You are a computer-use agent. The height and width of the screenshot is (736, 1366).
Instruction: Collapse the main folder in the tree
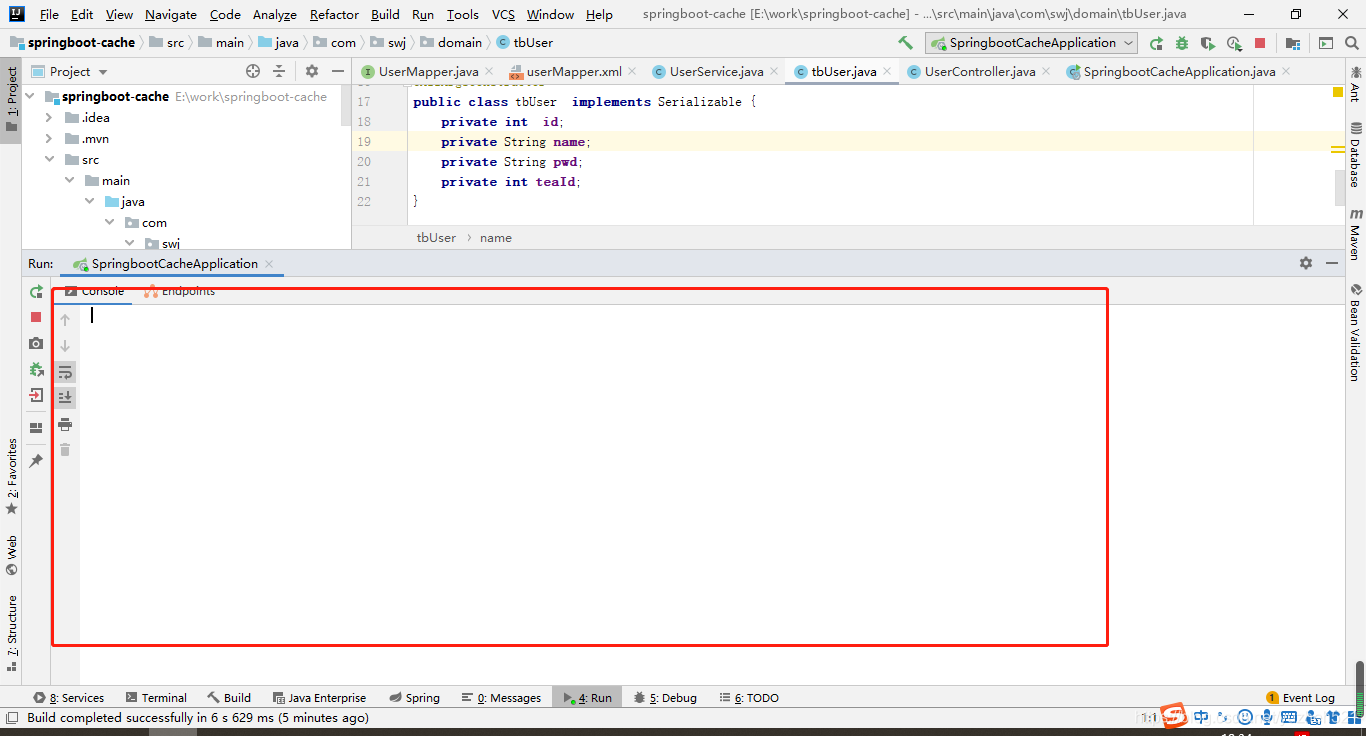pos(69,181)
